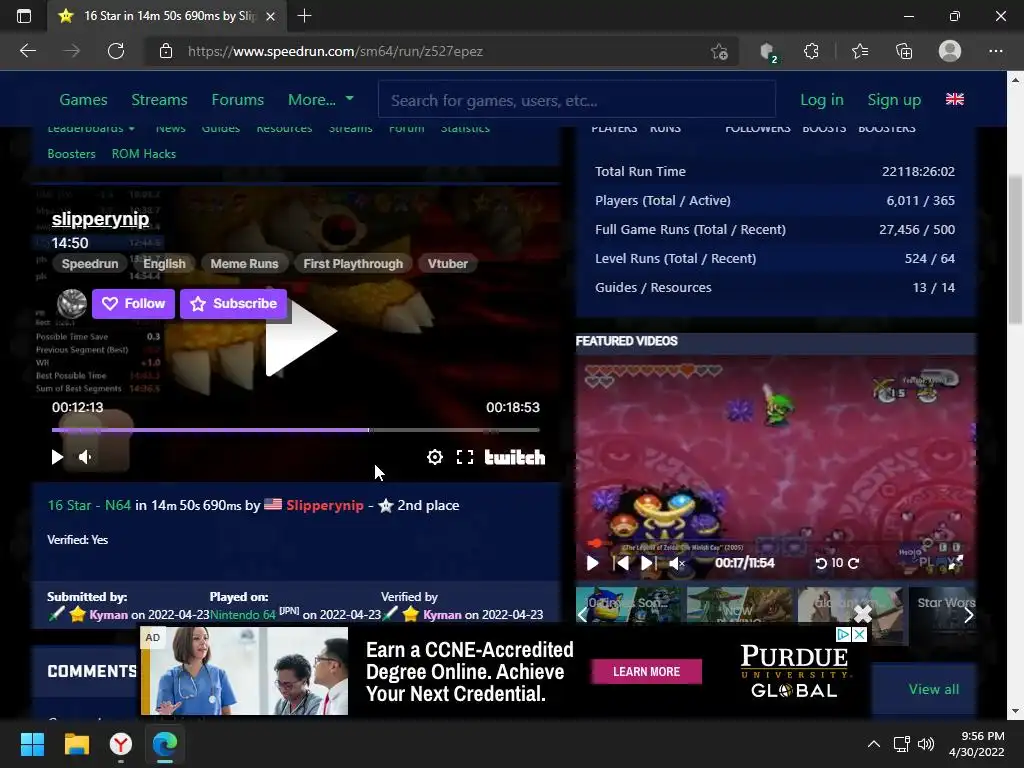Close the Purdue ad banner
1024x768 pixels.
[859, 634]
